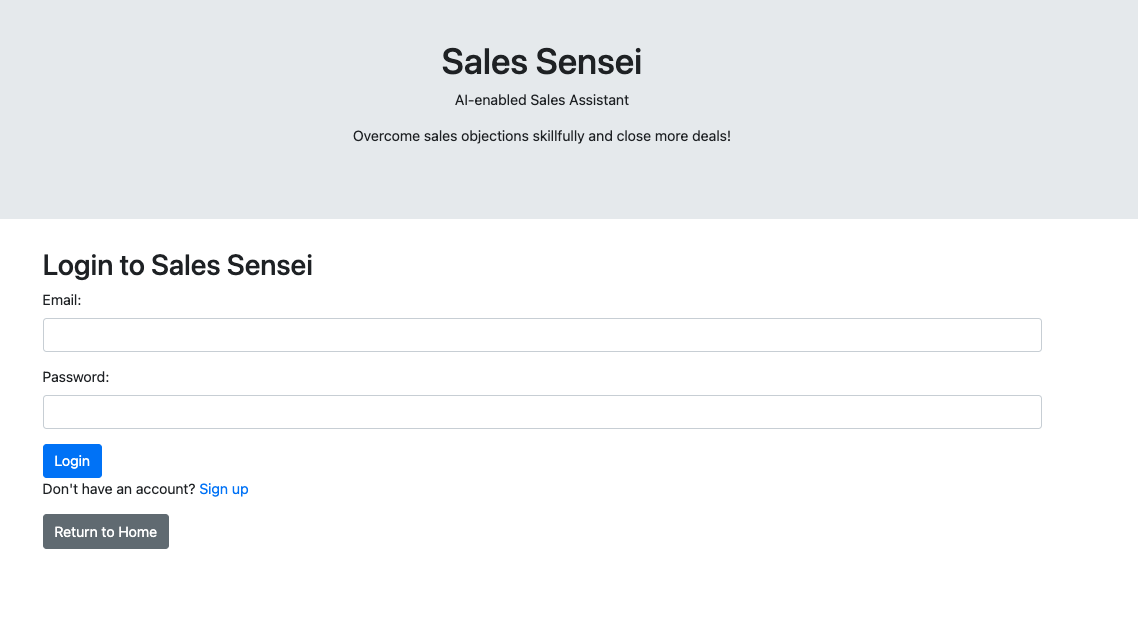Viewport: 1138px width, 625px height.
Task: Go to account registration via Sign up
Action: 224,489
